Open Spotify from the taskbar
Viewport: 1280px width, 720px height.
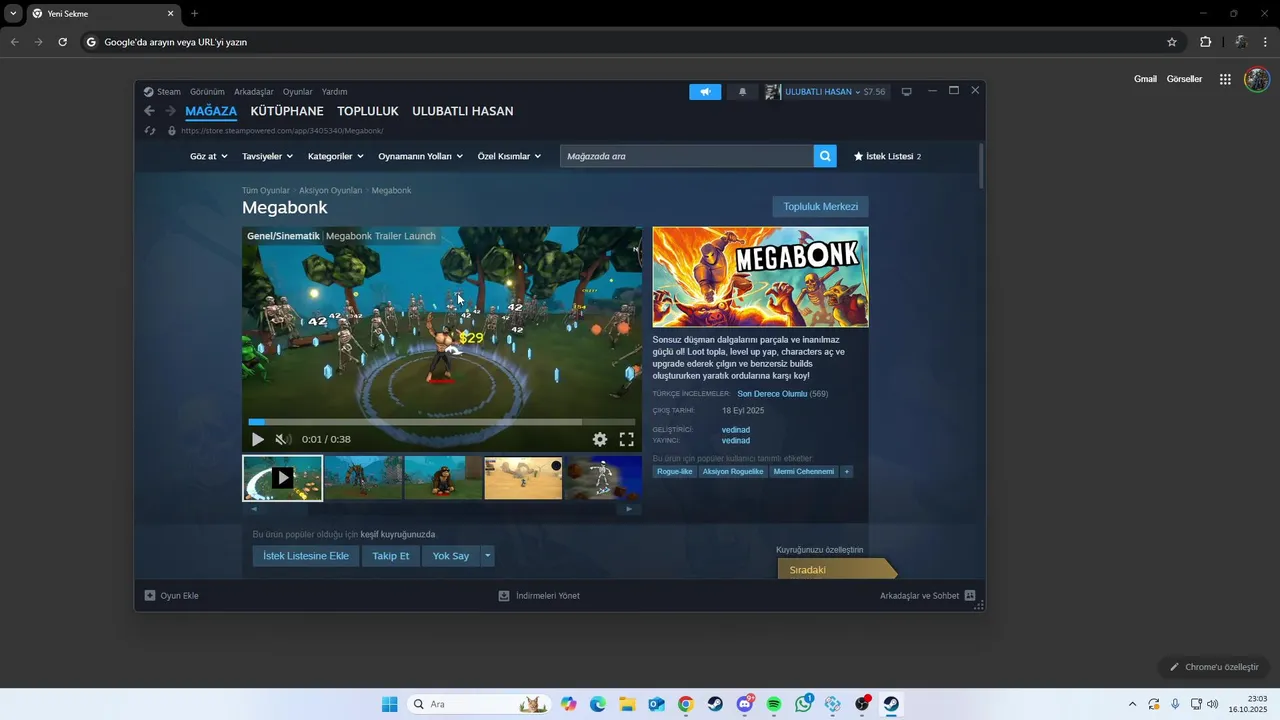click(774, 704)
